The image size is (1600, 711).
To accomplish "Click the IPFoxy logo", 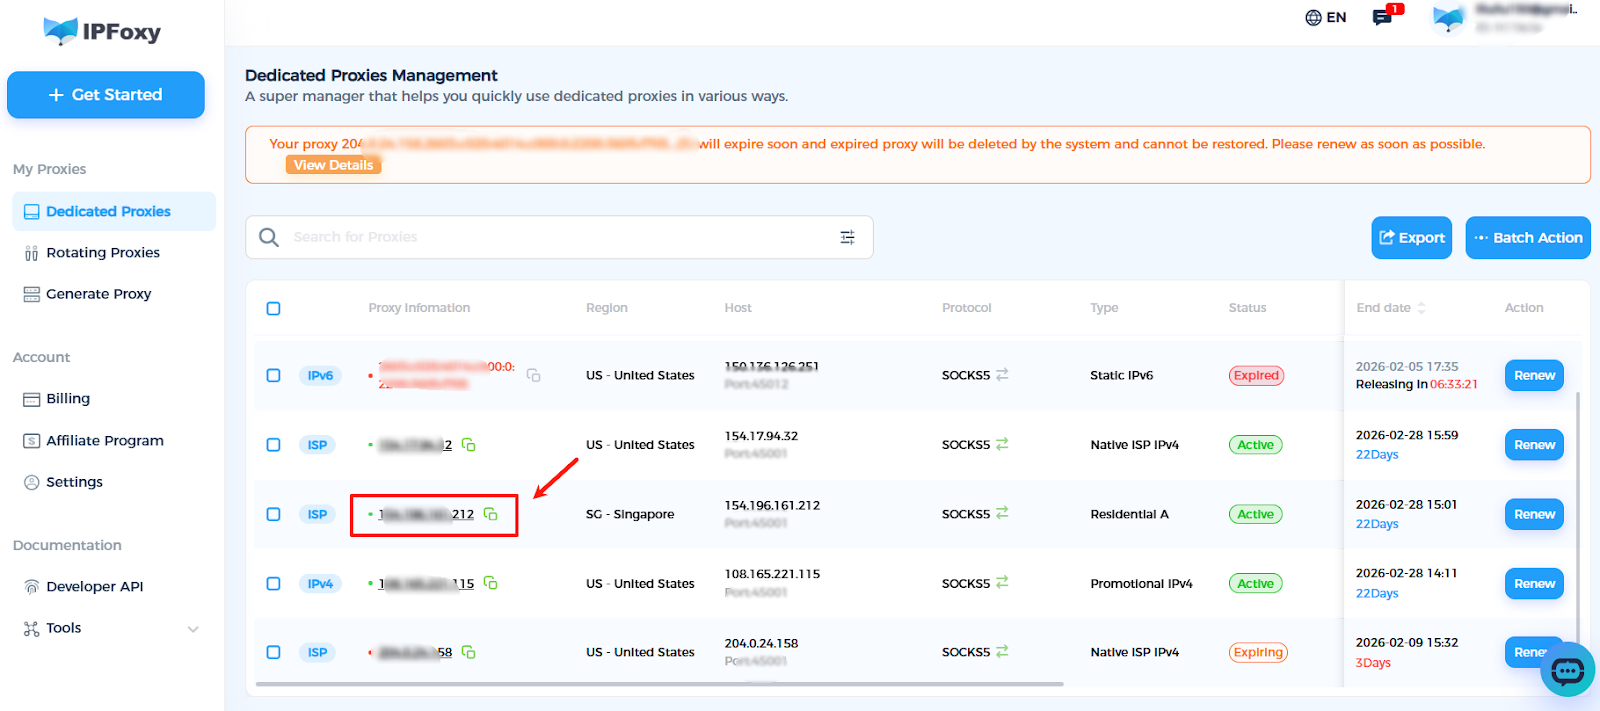I will [103, 32].
